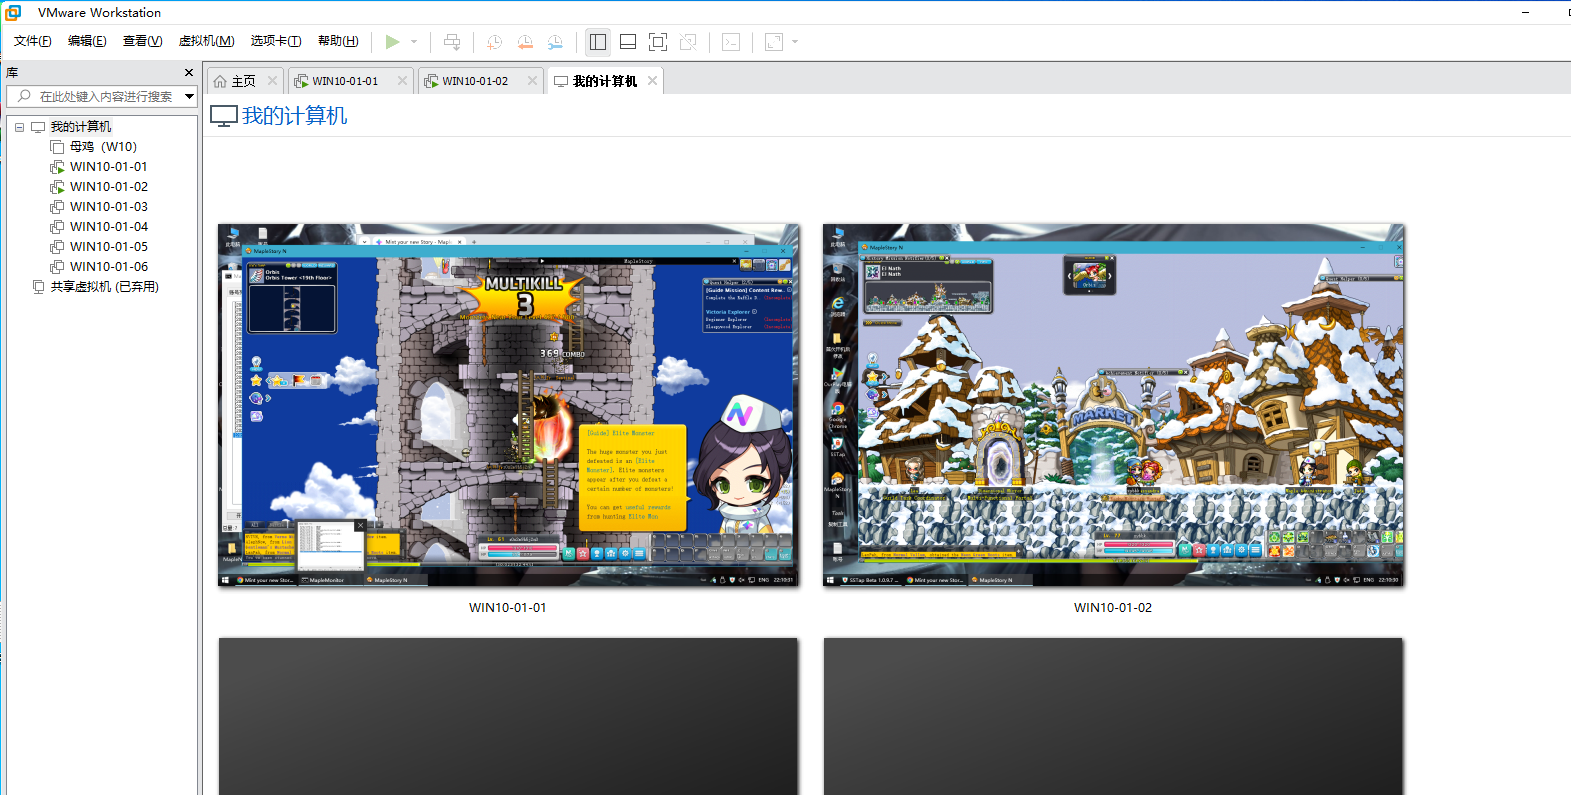The height and width of the screenshot is (795, 1571).
Task: Open the console view toolbar icon
Action: point(731,42)
